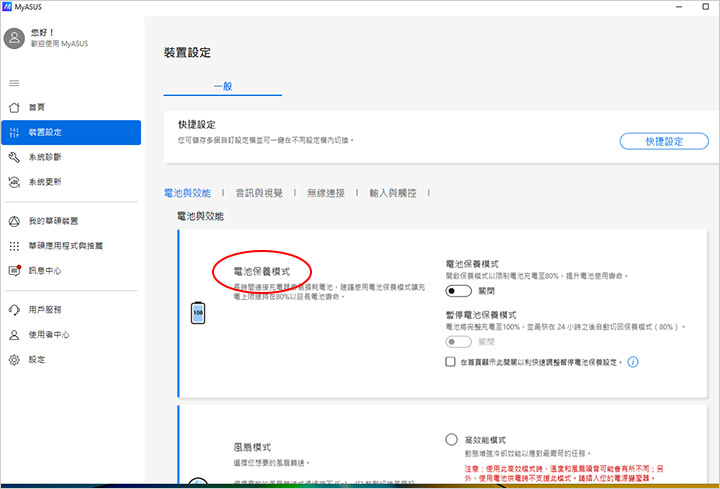Select 裝置設定 in sidebar

[71, 132]
